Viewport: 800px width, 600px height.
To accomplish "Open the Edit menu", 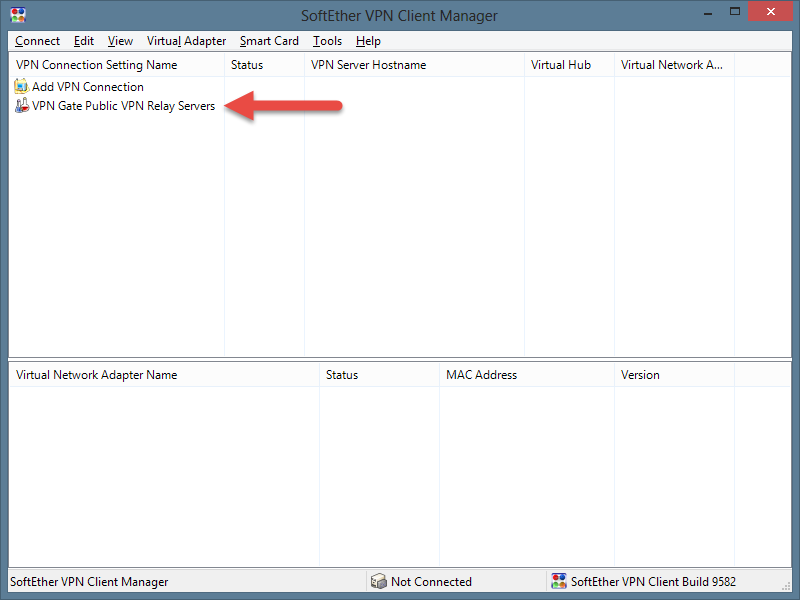I will (x=84, y=41).
